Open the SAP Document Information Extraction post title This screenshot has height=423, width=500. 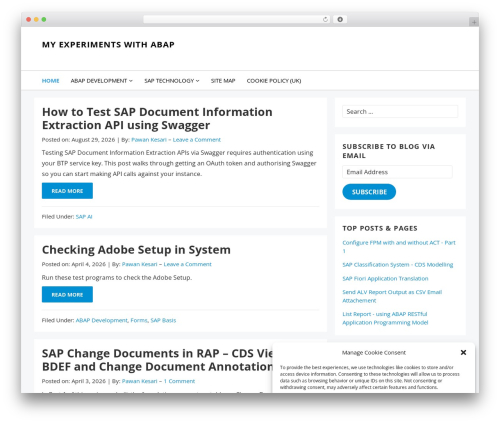tap(157, 118)
